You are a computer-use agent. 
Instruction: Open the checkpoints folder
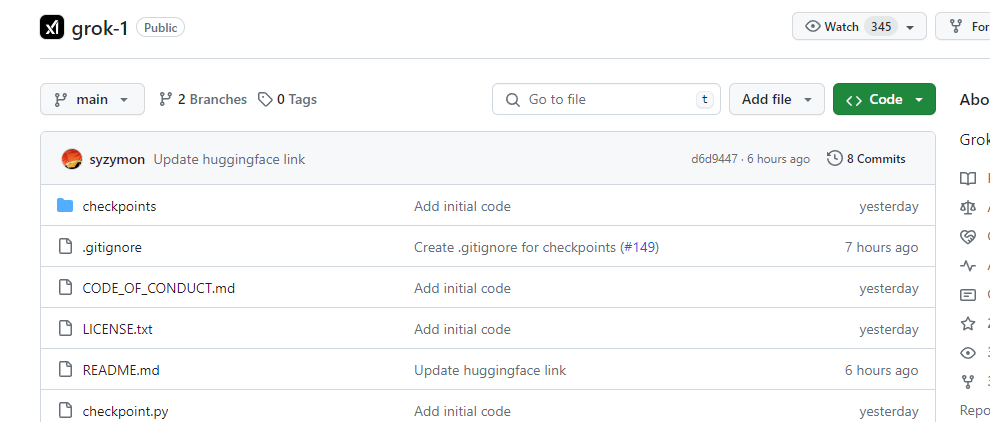coord(119,207)
